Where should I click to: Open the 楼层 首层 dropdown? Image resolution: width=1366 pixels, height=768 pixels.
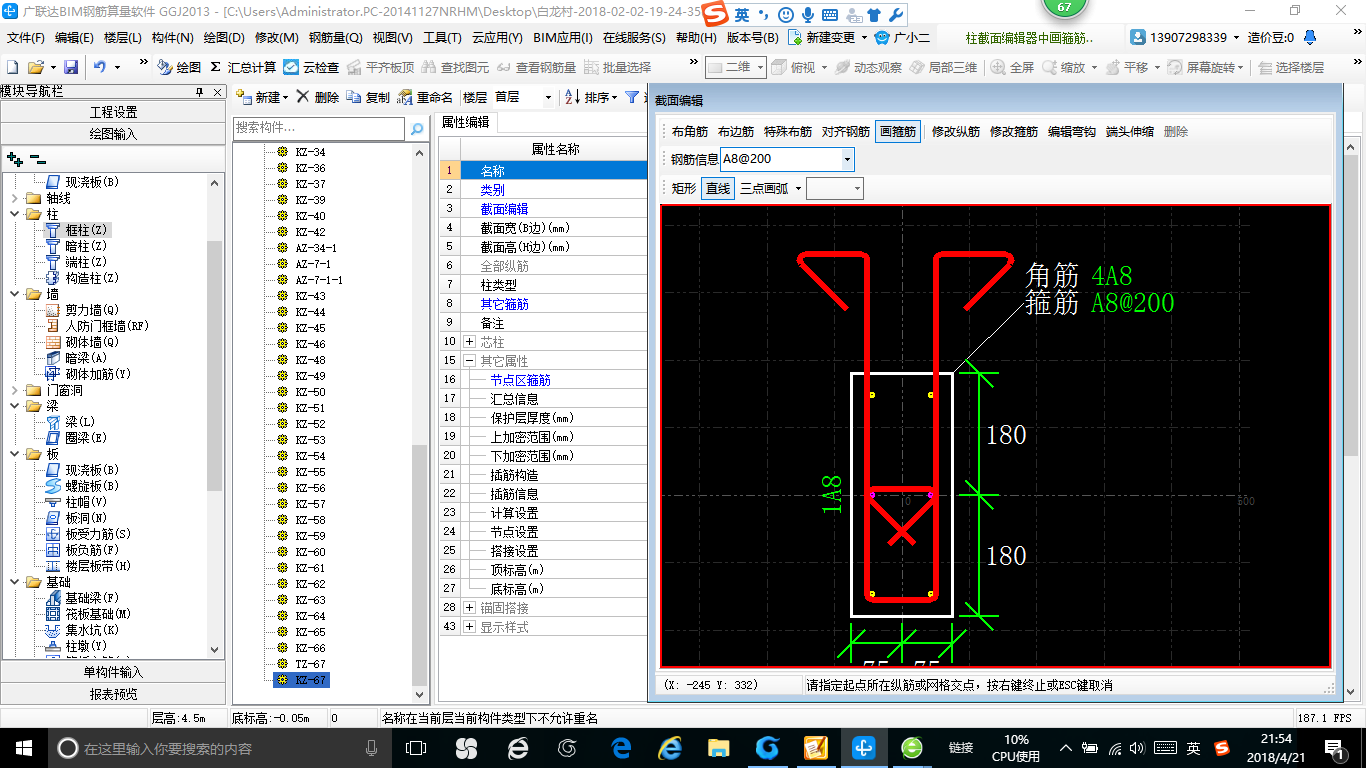pyautogui.click(x=548, y=97)
